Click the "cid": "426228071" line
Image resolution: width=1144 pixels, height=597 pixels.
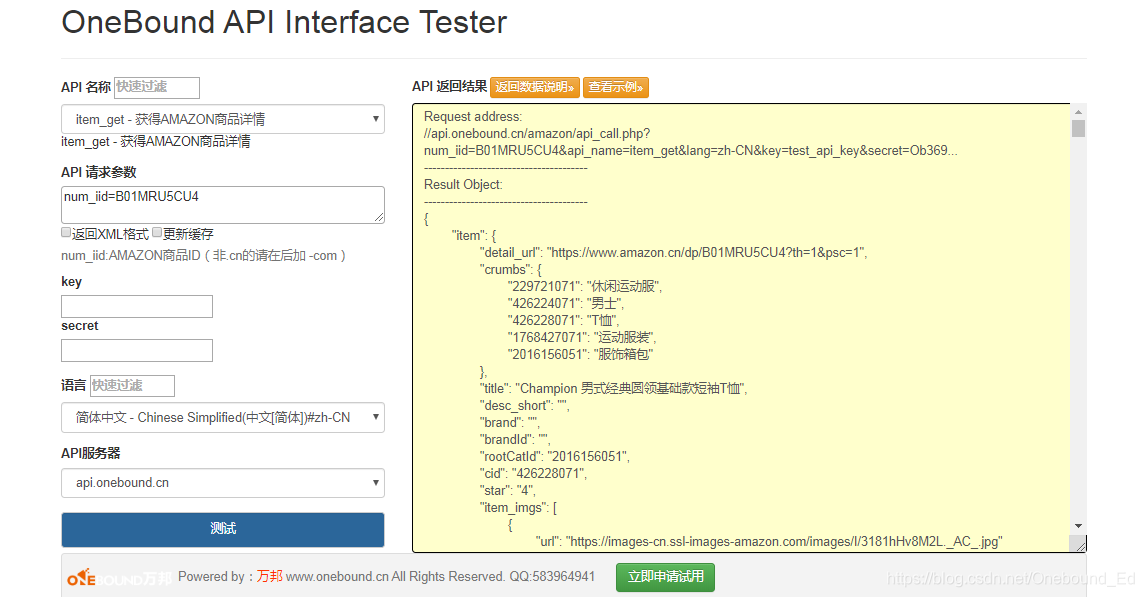pyautogui.click(x=533, y=473)
